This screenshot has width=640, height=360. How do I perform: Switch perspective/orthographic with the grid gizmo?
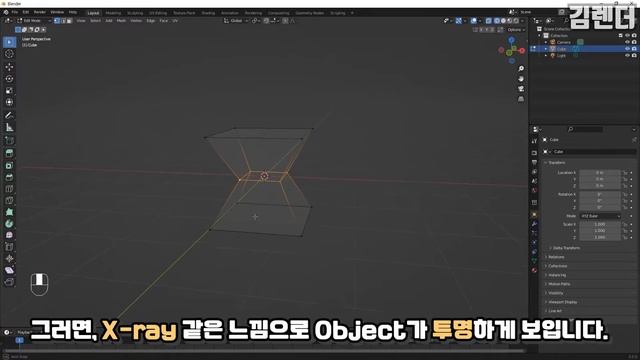tap(521, 99)
